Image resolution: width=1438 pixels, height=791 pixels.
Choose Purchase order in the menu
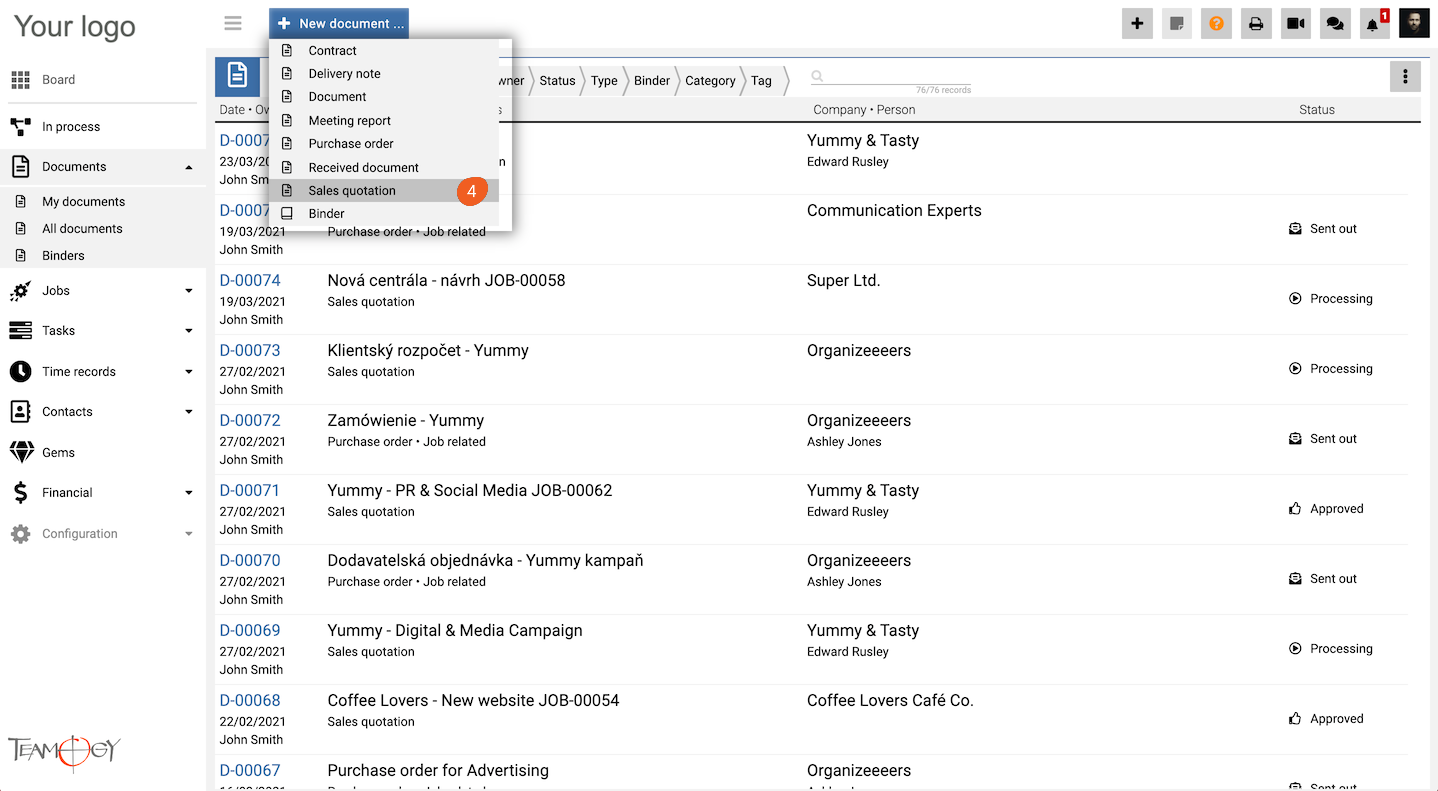tap(351, 144)
